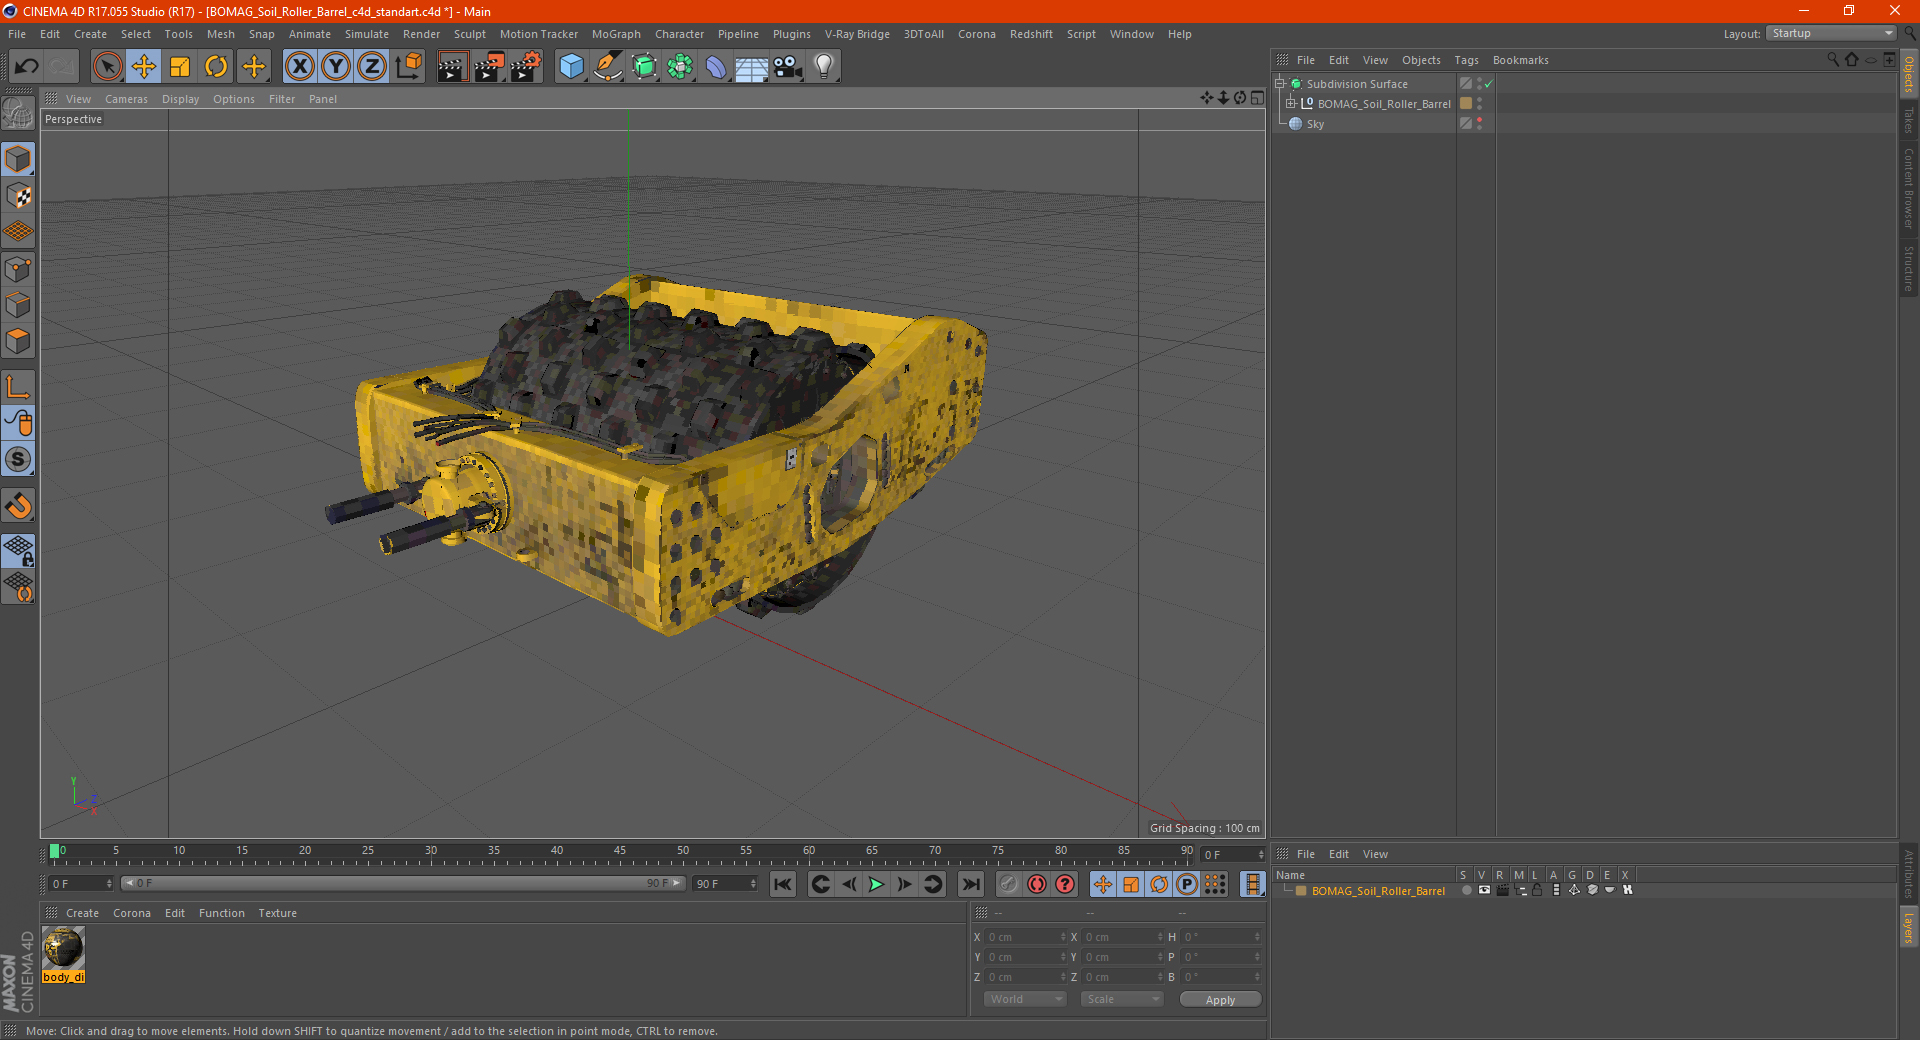Open the Layers side tab
This screenshot has height=1040, width=1920.
(x=1908, y=926)
